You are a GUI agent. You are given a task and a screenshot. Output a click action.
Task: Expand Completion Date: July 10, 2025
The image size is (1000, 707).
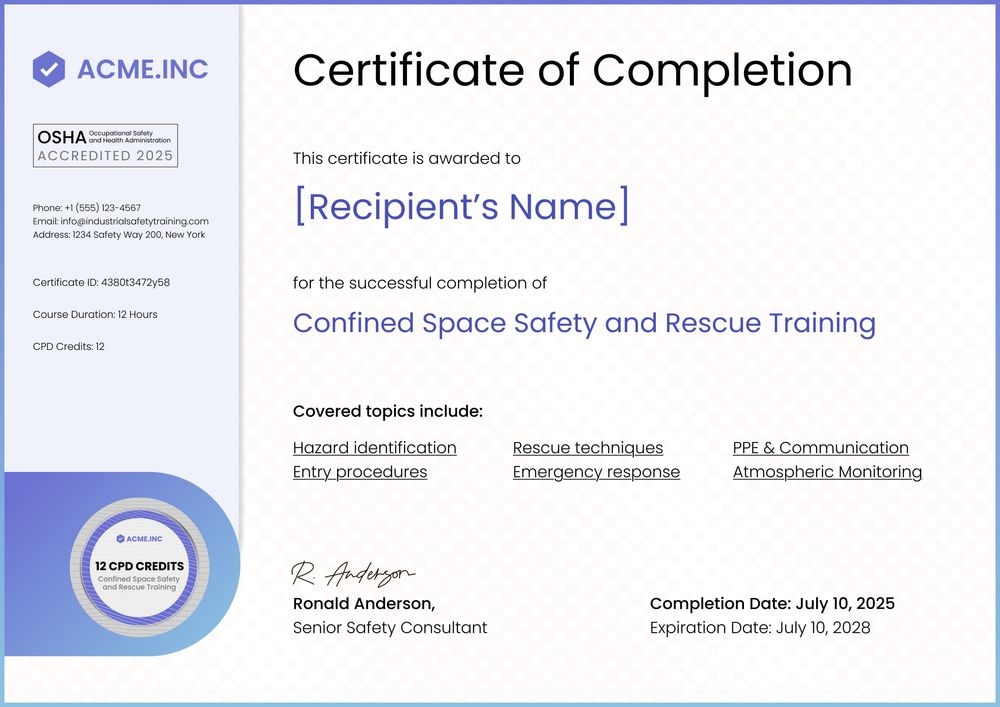point(772,603)
